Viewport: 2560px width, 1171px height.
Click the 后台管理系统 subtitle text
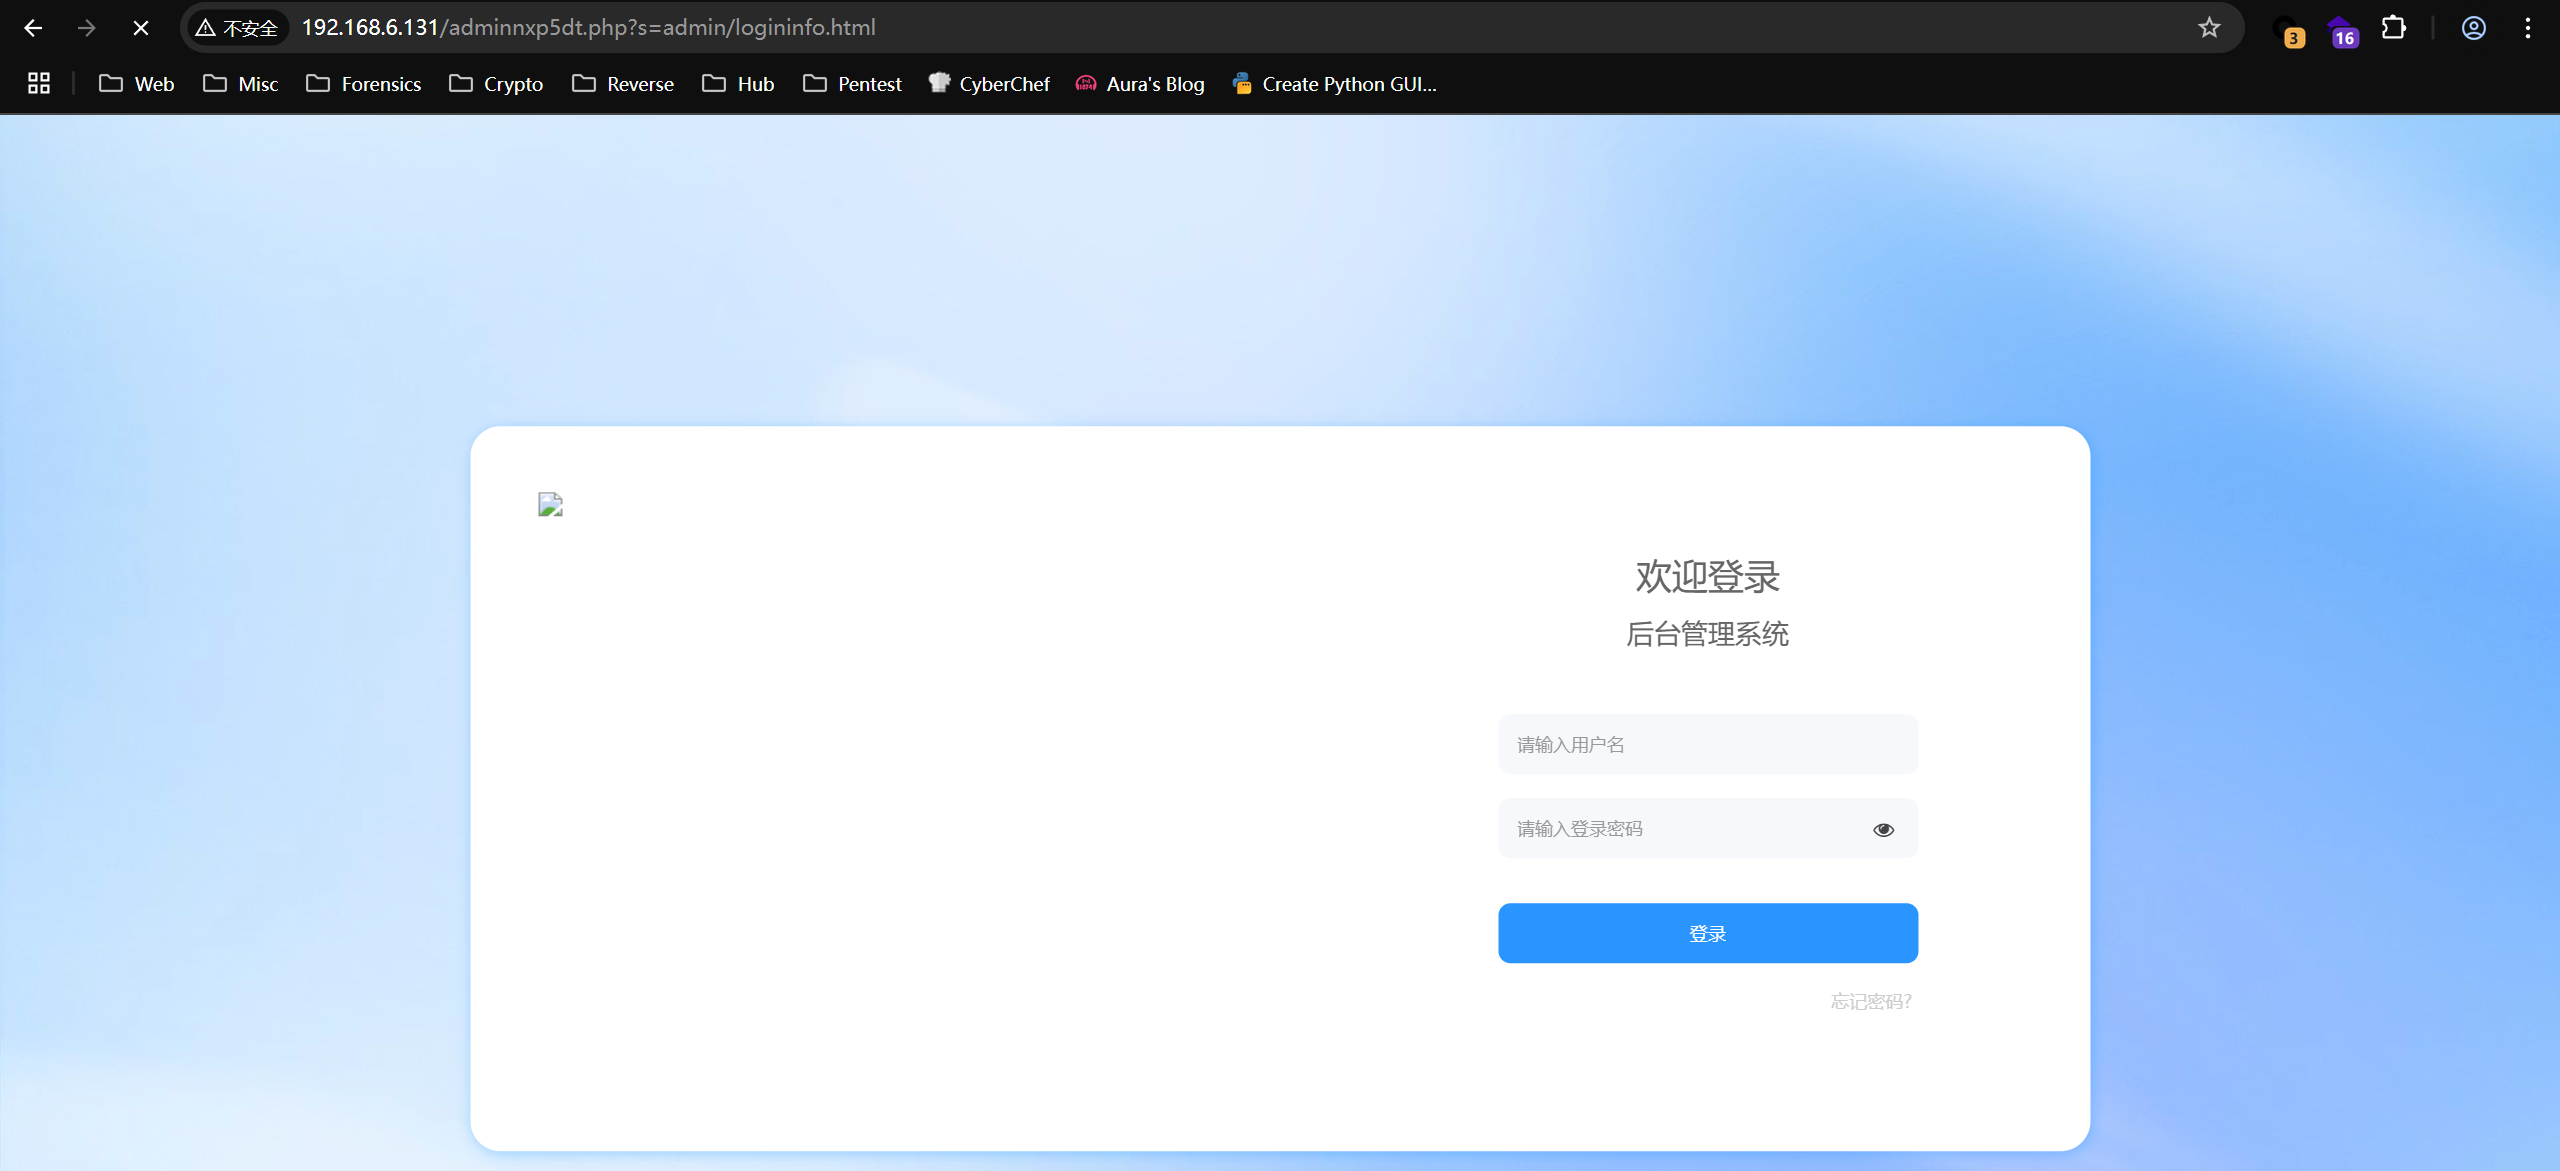(1708, 634)
